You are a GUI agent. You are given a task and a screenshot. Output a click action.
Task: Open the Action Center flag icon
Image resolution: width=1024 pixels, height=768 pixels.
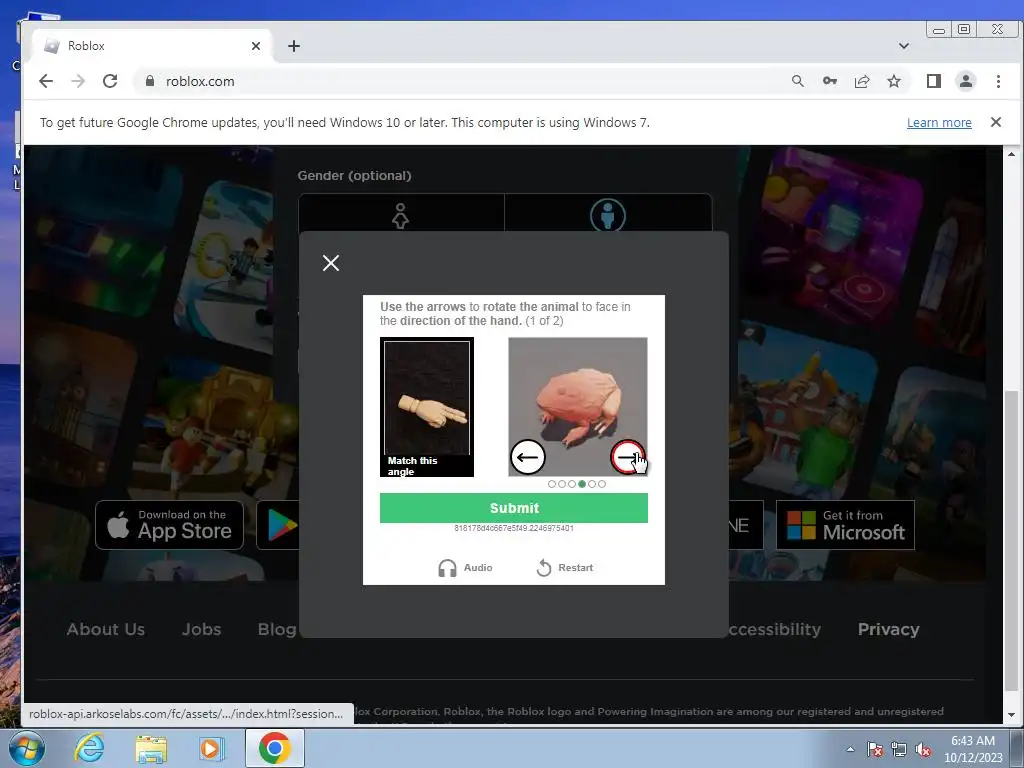pos(875,749)
